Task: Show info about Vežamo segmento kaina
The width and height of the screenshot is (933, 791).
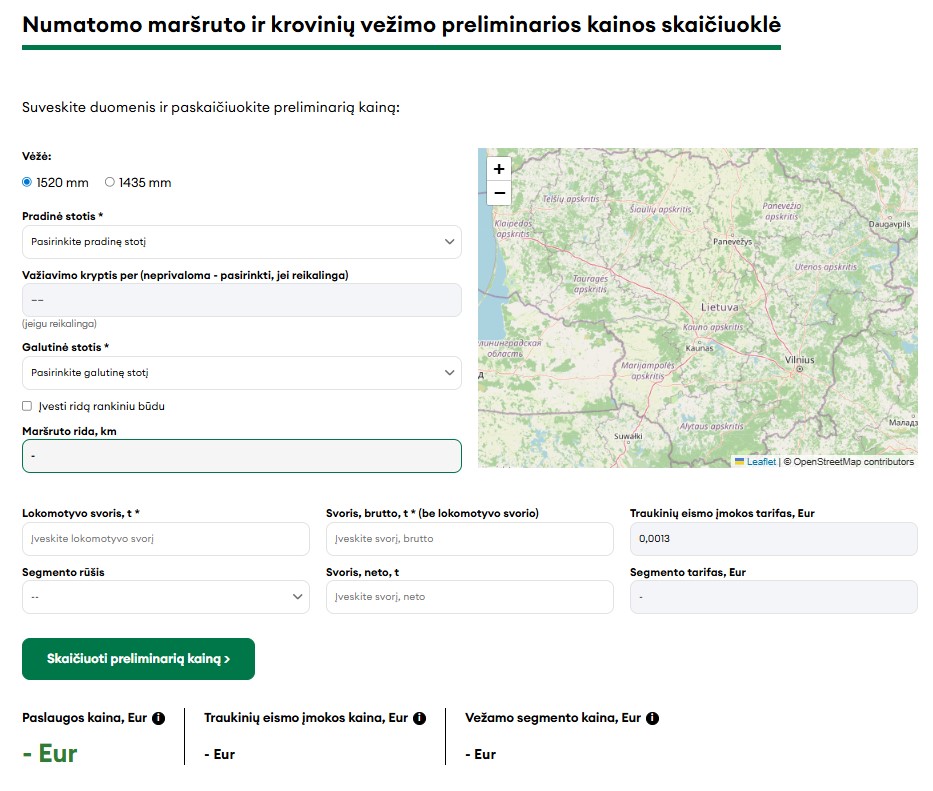Action: tap(653, 718)
